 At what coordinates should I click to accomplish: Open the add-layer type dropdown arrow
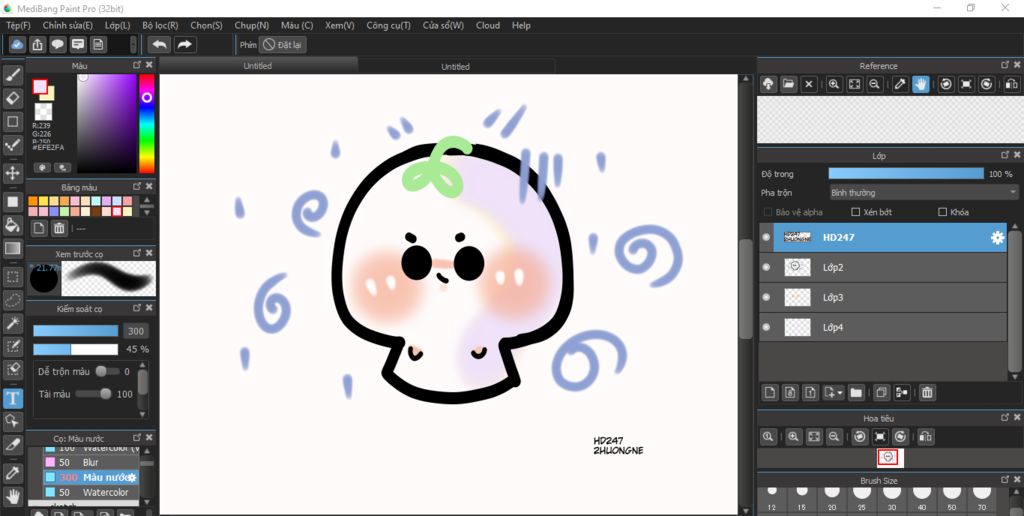[840, 393]
